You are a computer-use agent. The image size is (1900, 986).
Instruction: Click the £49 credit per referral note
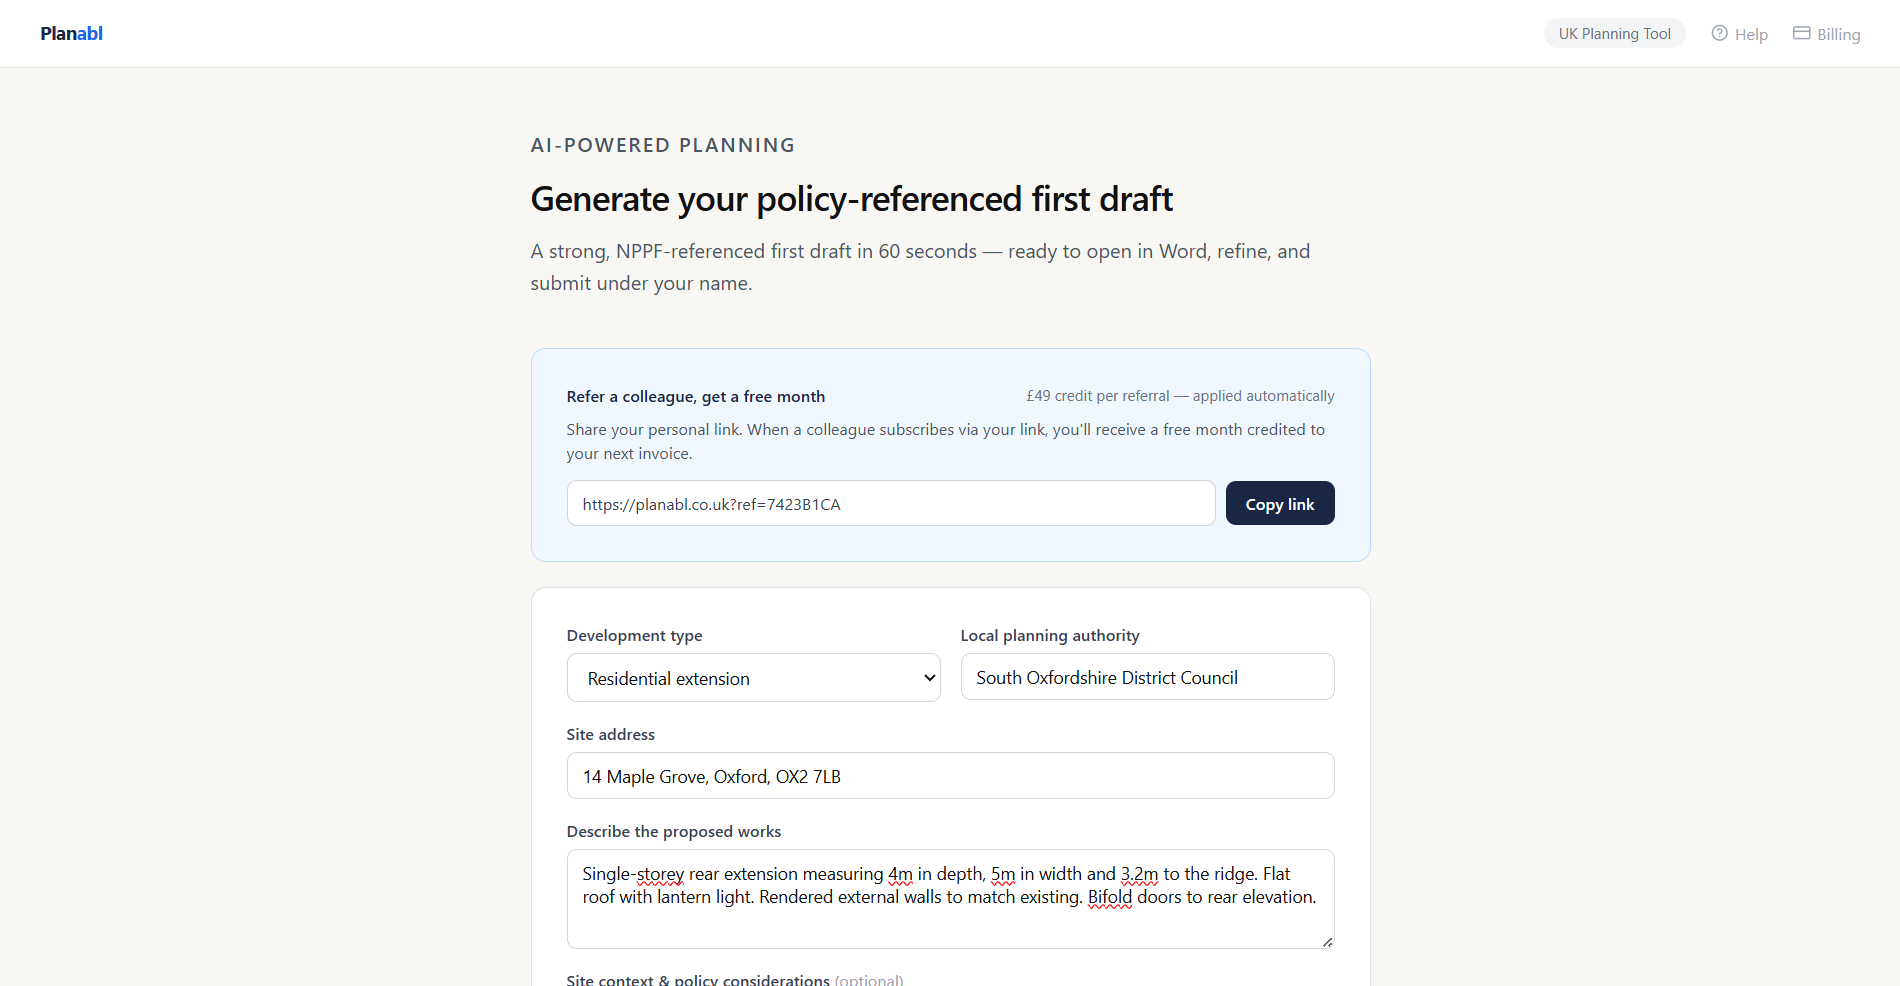point(1180,396)
